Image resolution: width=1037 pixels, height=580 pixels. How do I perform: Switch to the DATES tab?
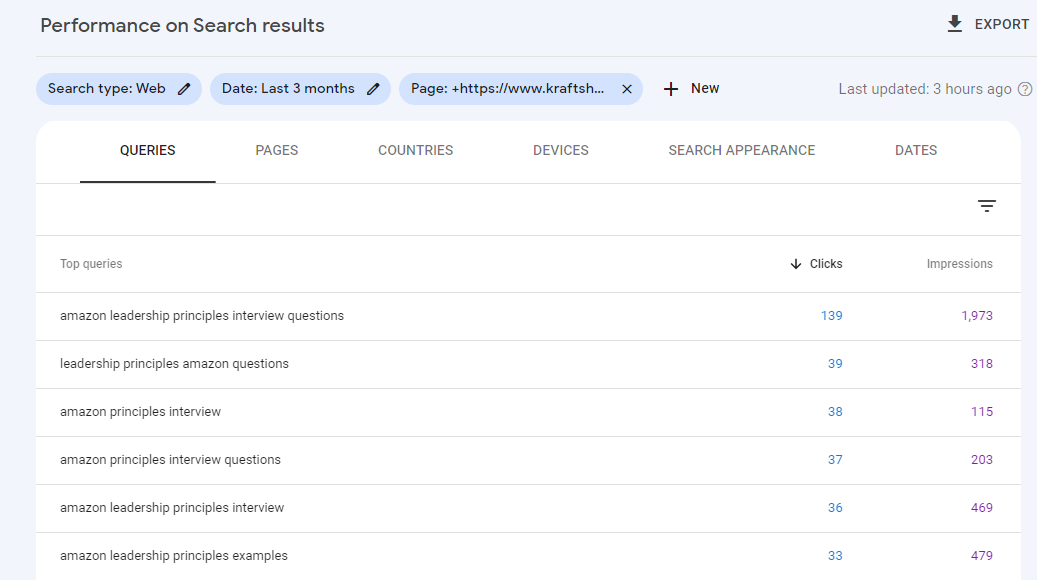916,150
